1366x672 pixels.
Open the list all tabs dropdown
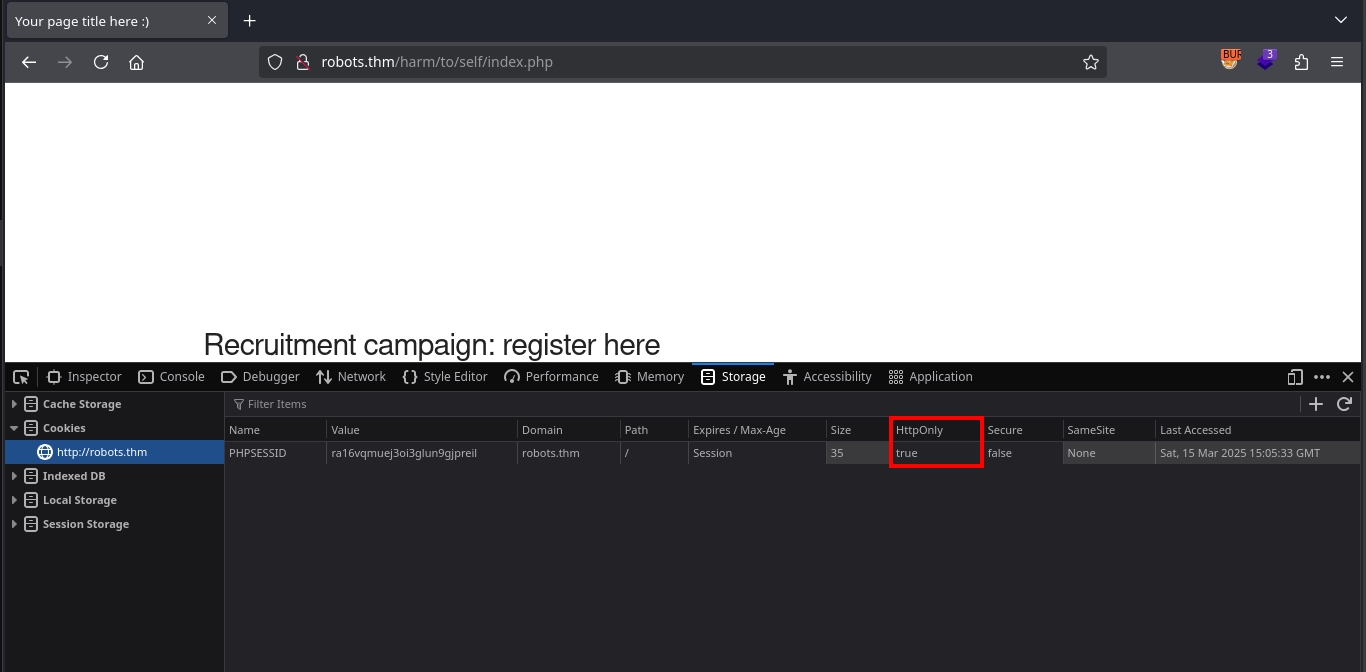tap(1341, 20)
